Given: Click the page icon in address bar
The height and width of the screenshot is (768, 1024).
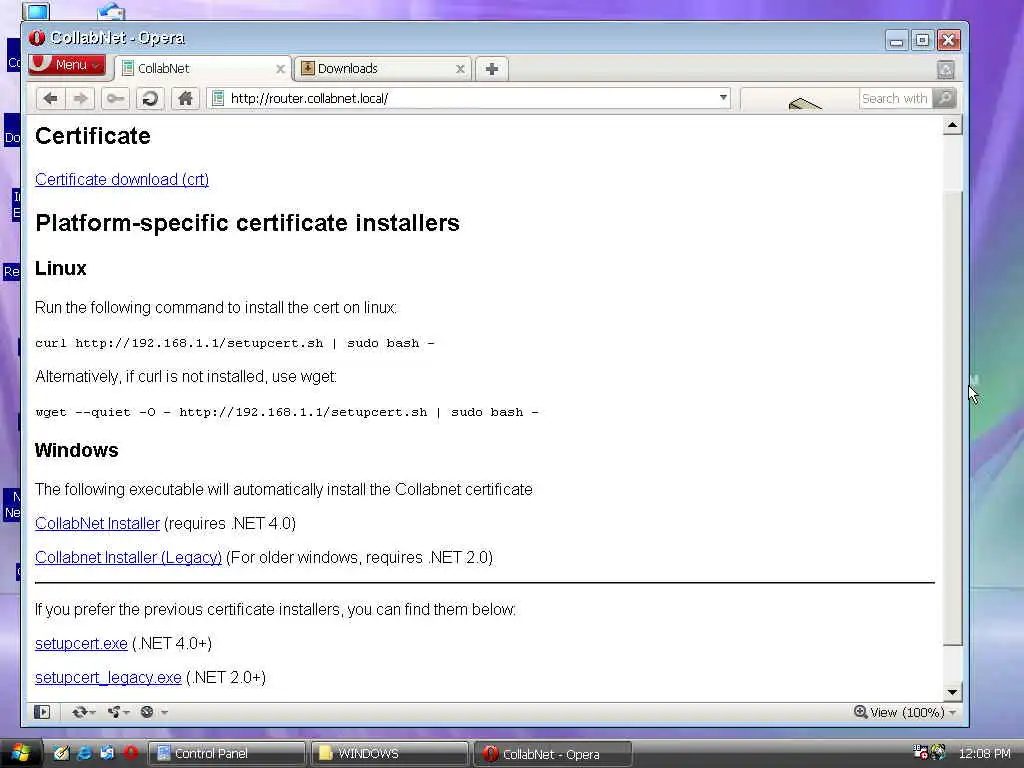Looking at the screenshot, I should pos(218,99).
